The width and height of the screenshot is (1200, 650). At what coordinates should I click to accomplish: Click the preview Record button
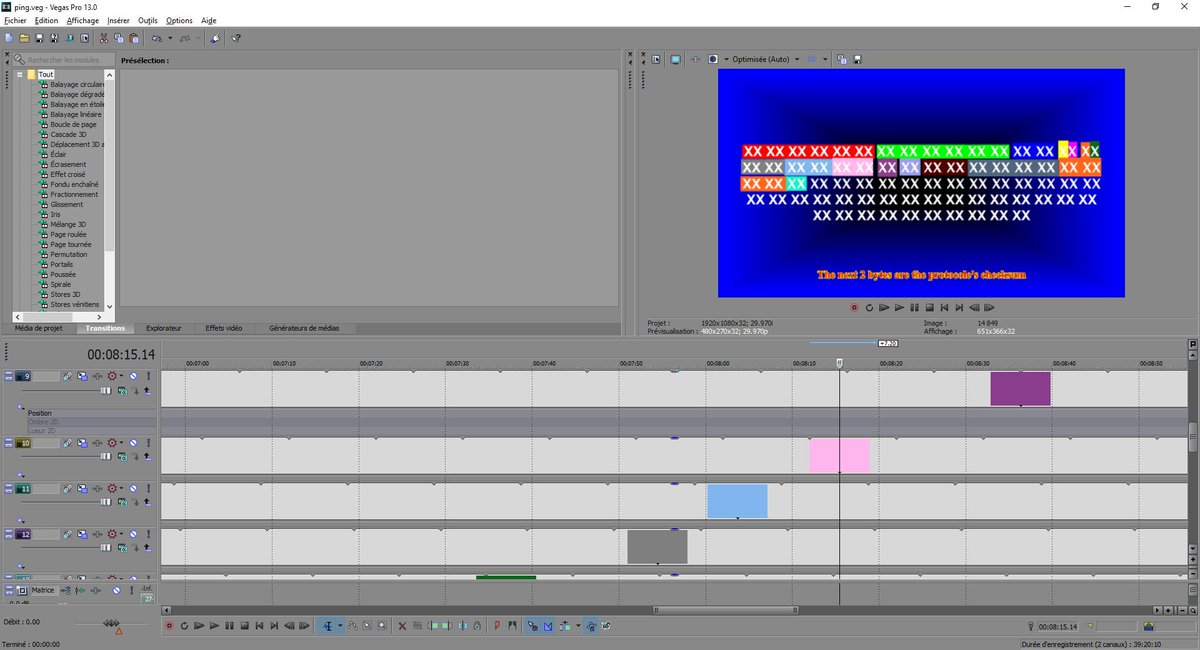click(854, 307)
